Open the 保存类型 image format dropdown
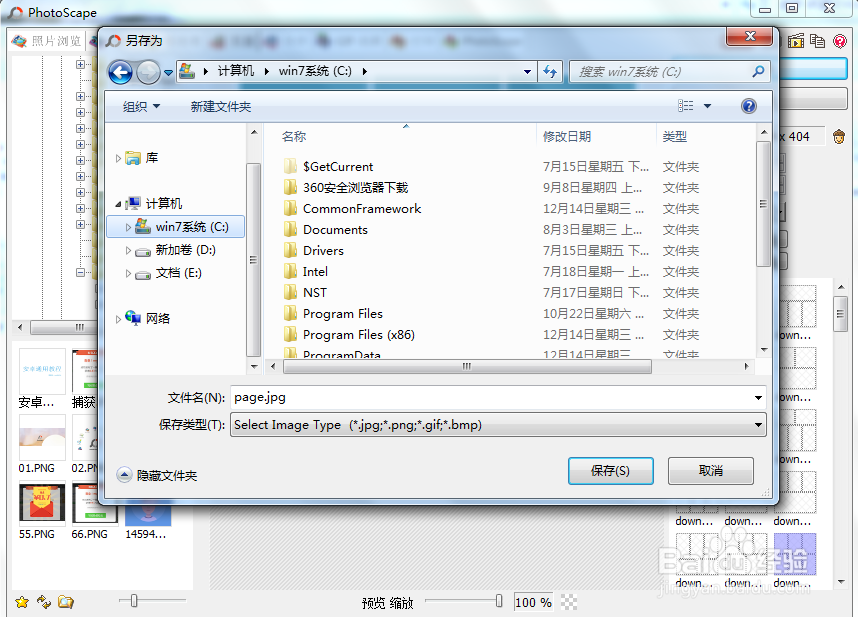This screenshot has height=617, width=858. [x=757, y=425]
